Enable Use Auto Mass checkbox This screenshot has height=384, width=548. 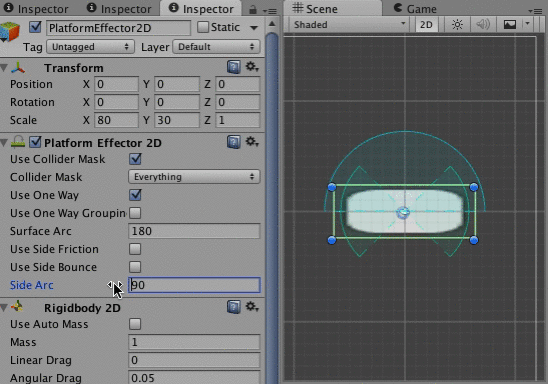click(135, 324)
